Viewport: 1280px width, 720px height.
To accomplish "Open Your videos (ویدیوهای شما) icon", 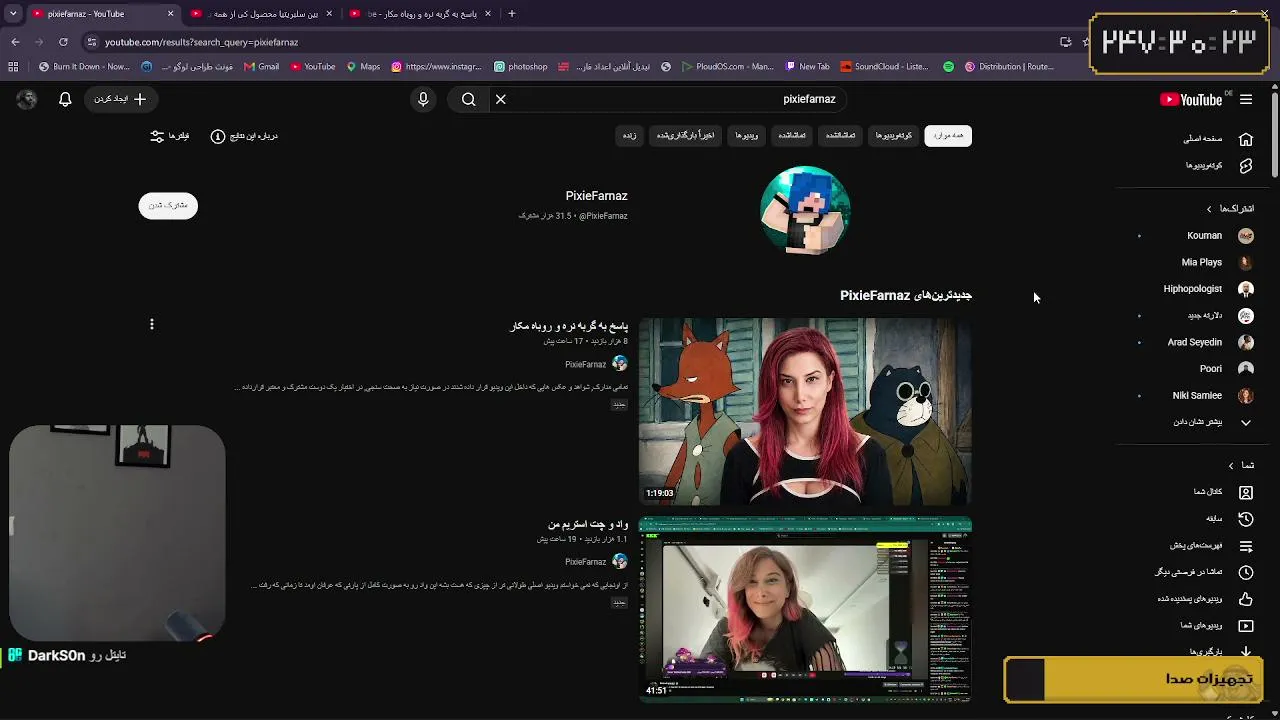I will pyautogui.click(x=1245, y=626).
